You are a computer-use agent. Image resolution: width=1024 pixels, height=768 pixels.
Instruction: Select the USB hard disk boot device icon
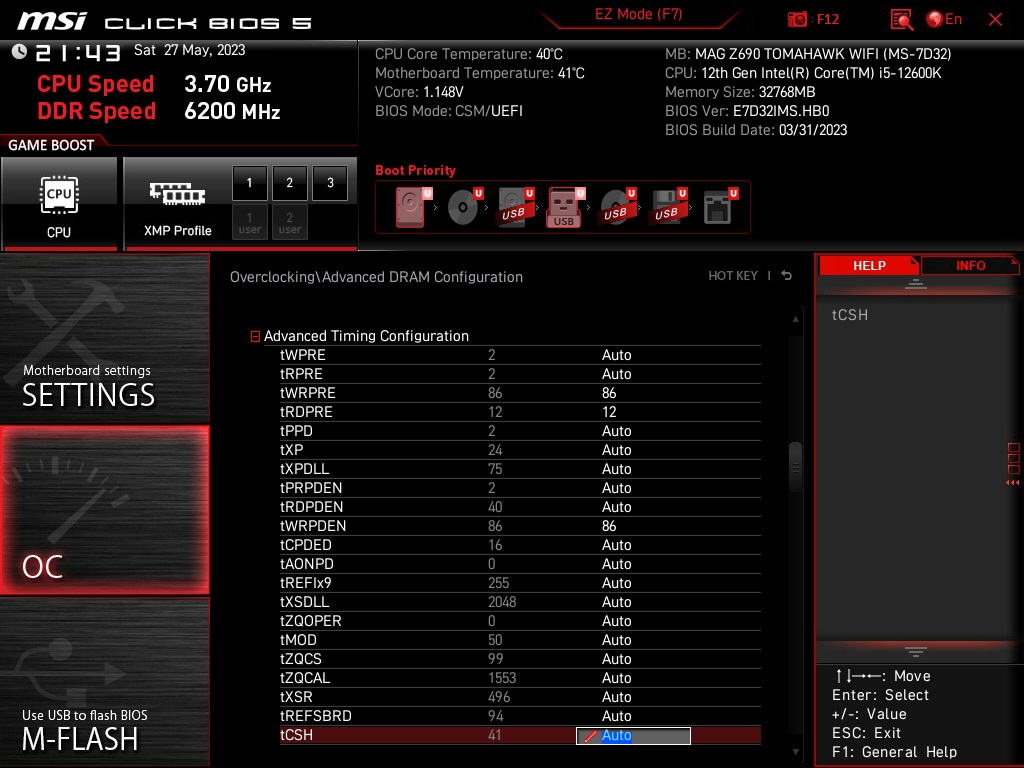(x=516, y=206)
